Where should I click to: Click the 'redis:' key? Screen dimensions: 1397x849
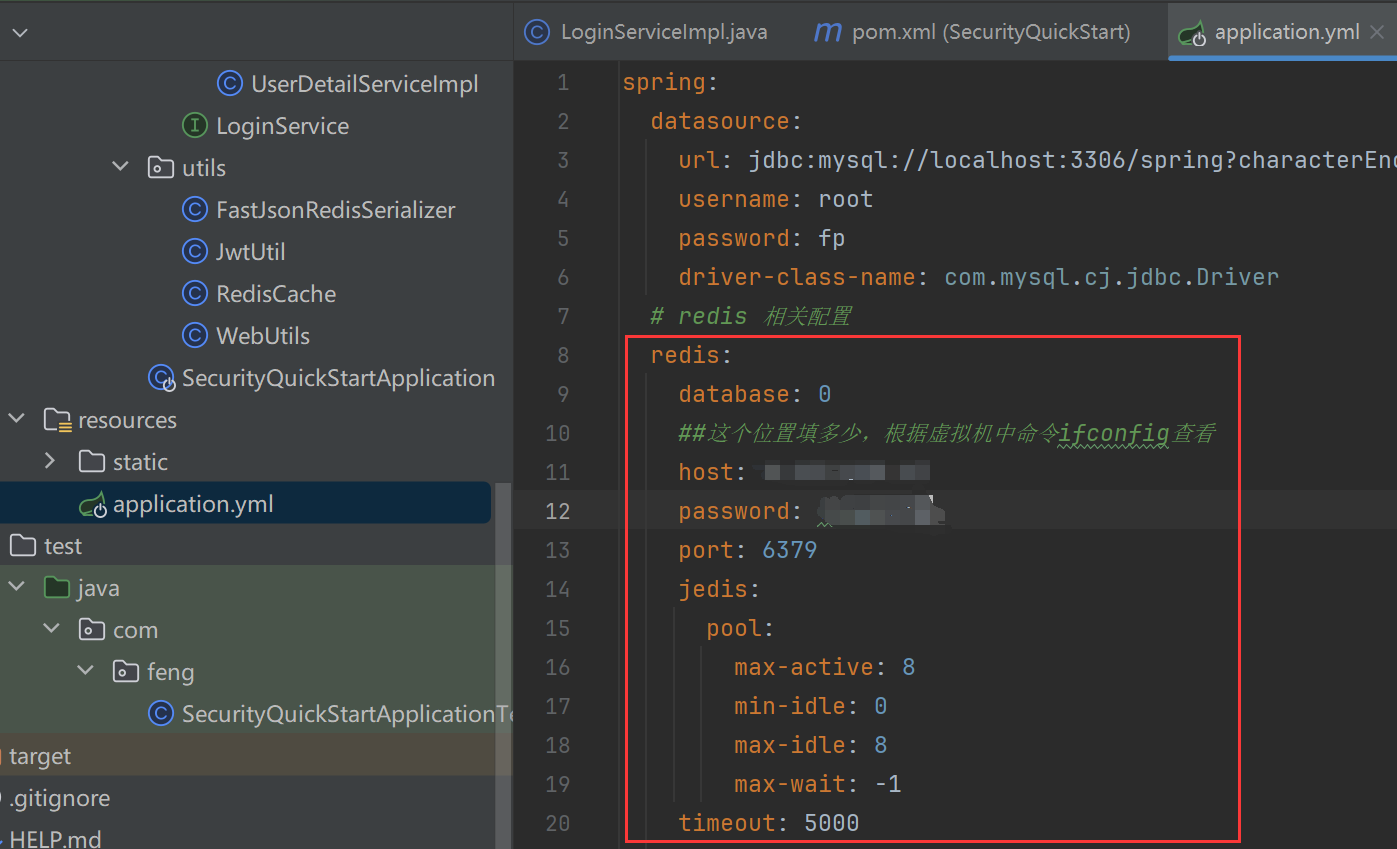(x=691, y=355)
